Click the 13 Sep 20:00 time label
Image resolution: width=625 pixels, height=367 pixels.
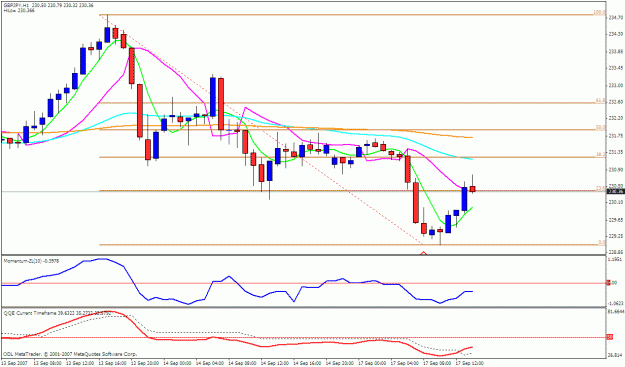click(145, 363)
